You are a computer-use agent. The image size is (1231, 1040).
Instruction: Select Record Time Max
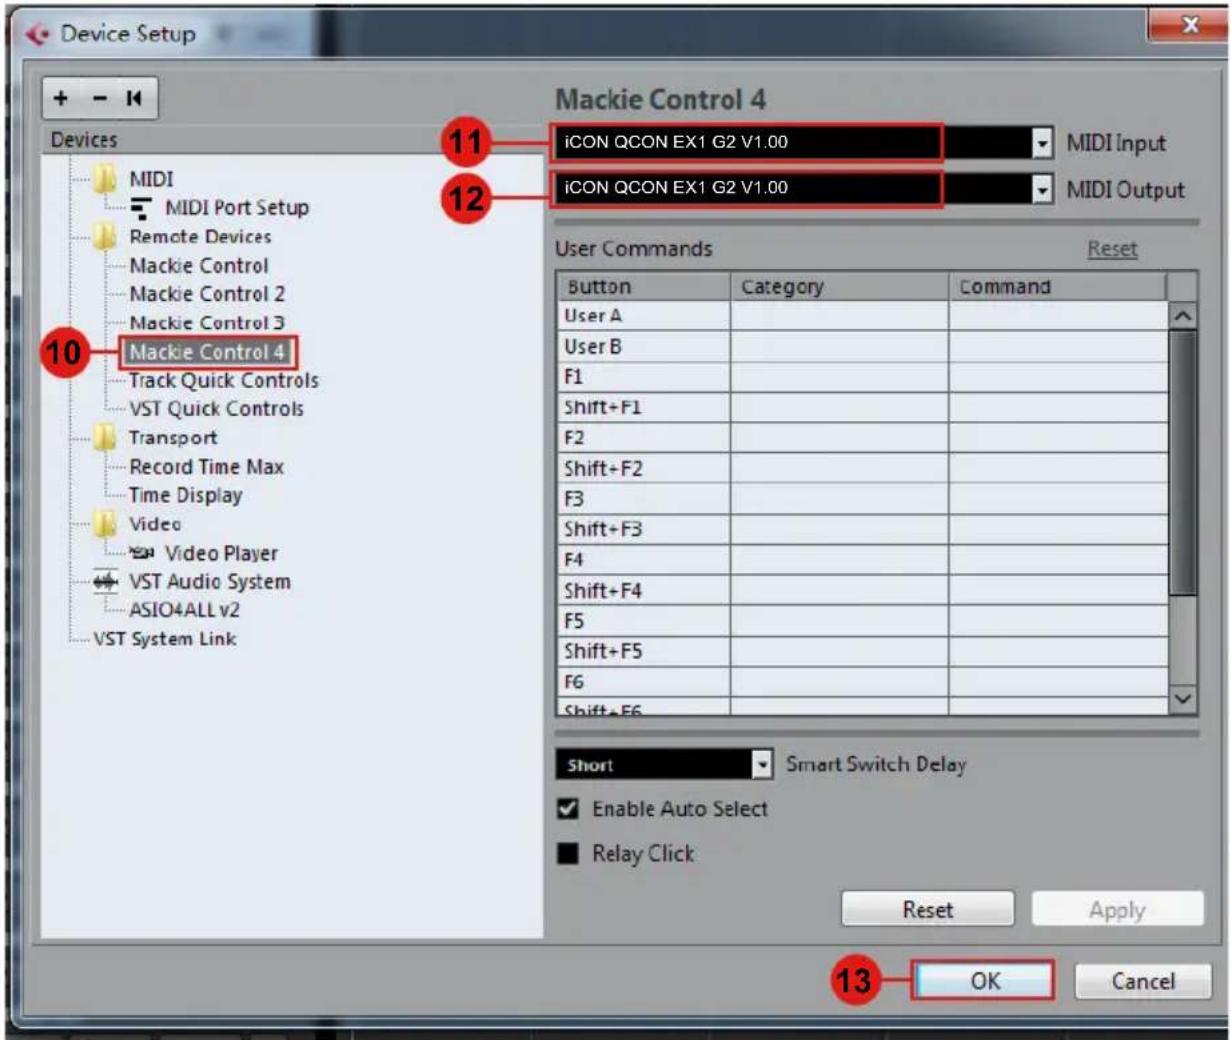206,467
